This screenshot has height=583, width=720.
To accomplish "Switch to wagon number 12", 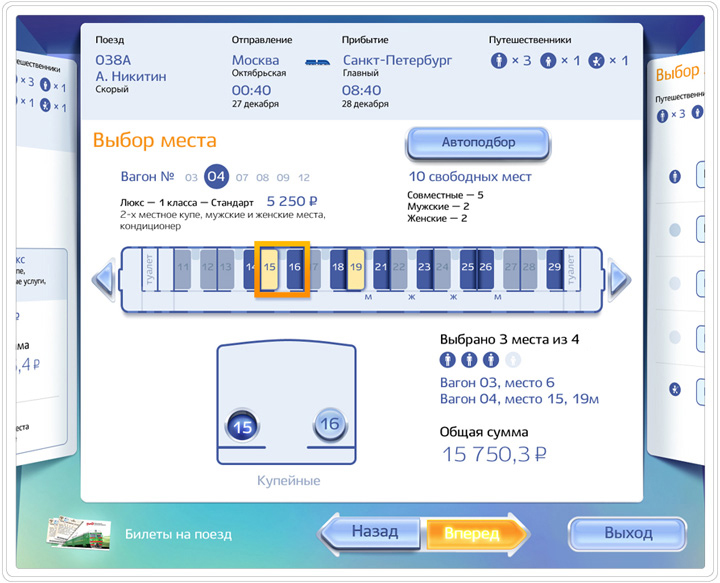I will click(304, 178).
